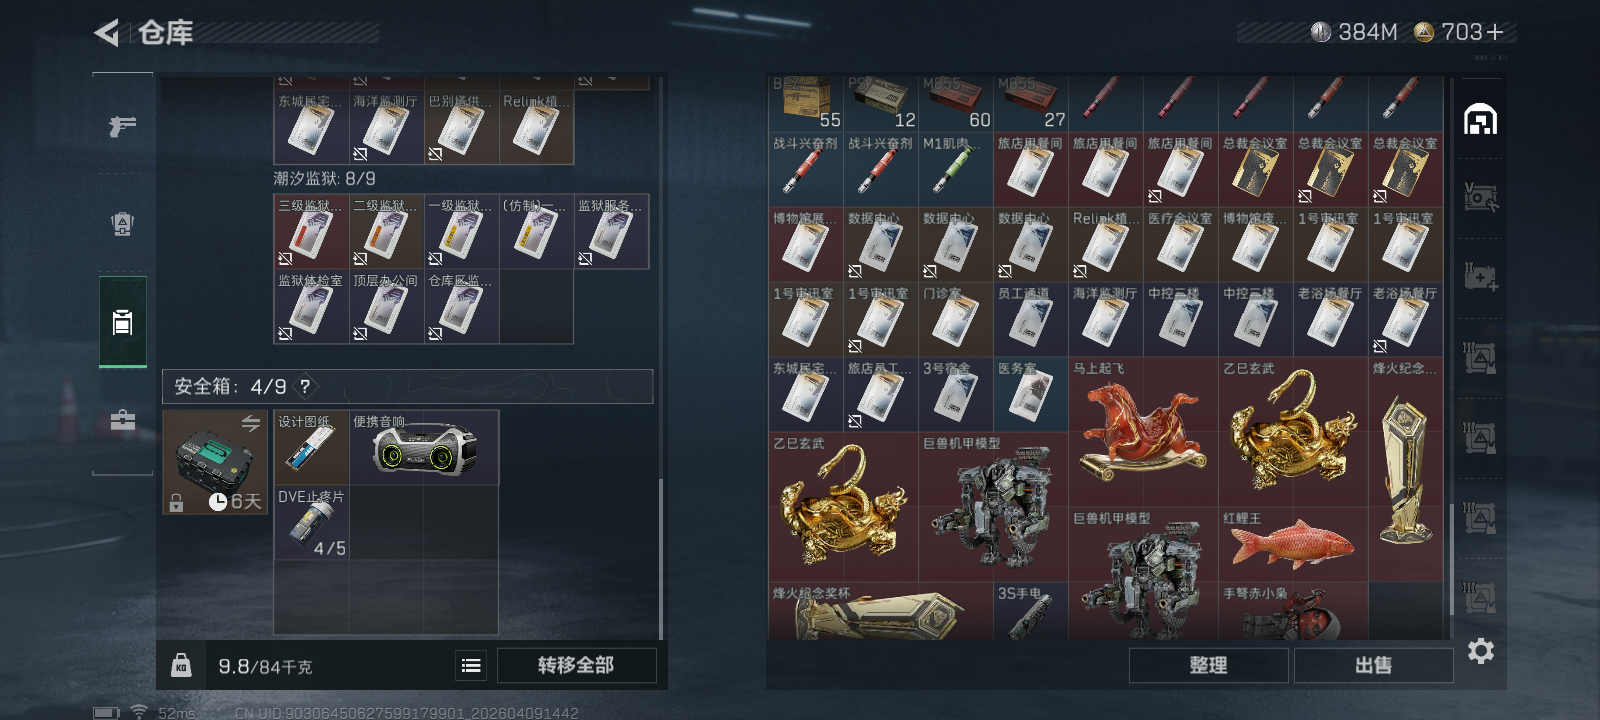The image size is (1600, 720).
Task: Click the first locked storage expansion slot
Action: pos(1480,357)
